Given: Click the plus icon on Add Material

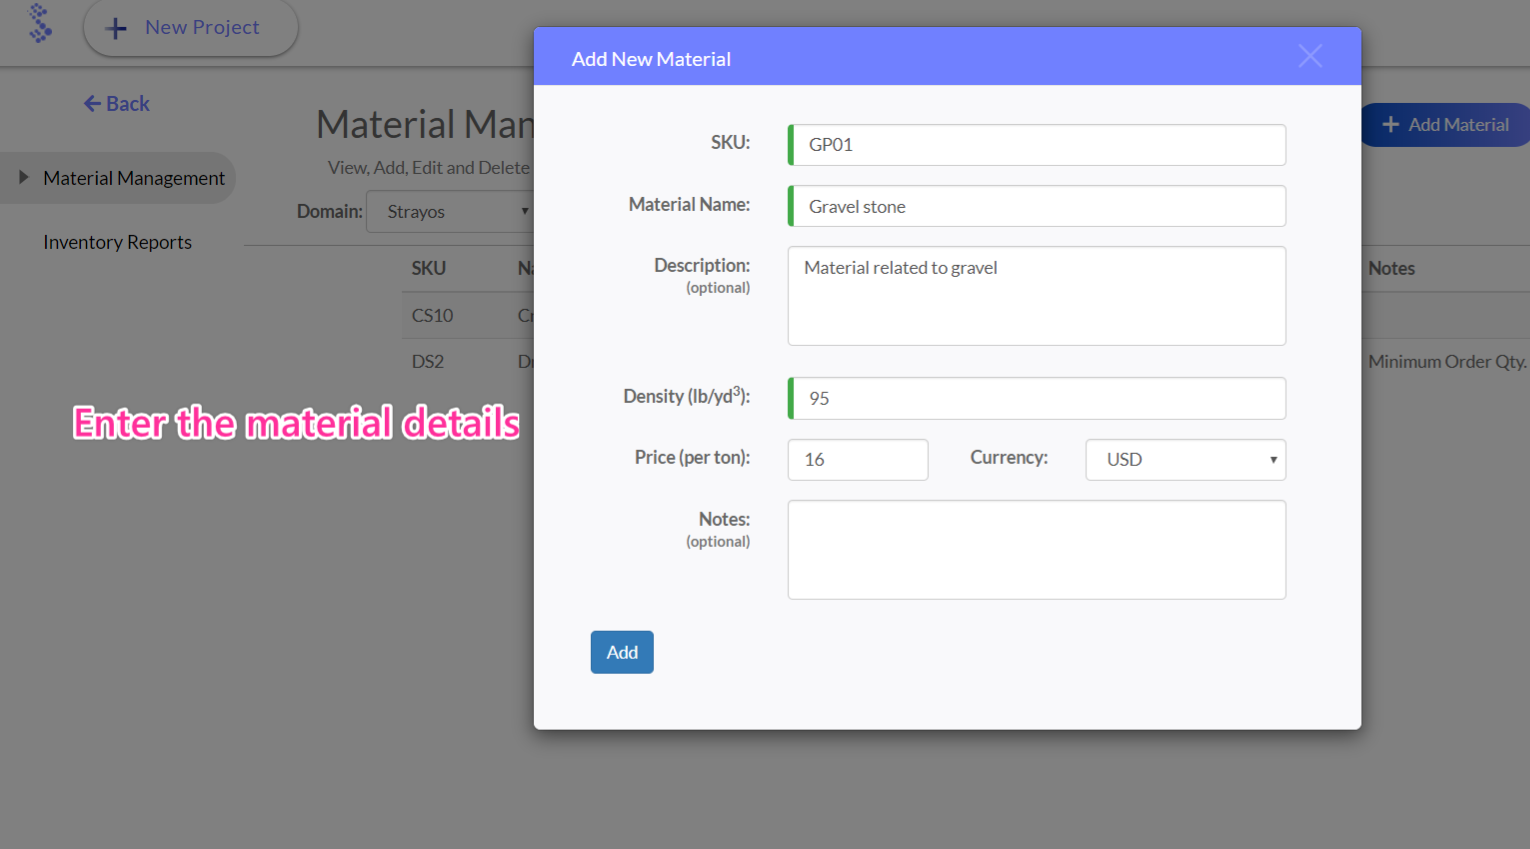Looking at the screenshot, I should click(1390, 124).
